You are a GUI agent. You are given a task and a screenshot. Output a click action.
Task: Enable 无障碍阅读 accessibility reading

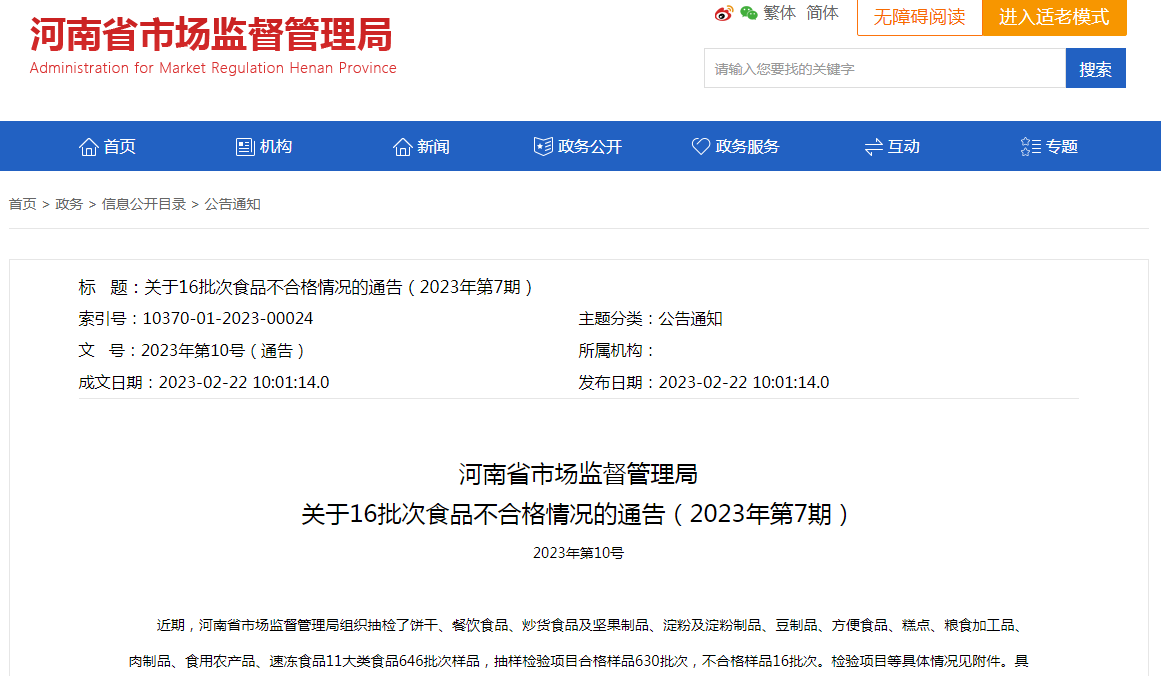(x=920, y=17)
